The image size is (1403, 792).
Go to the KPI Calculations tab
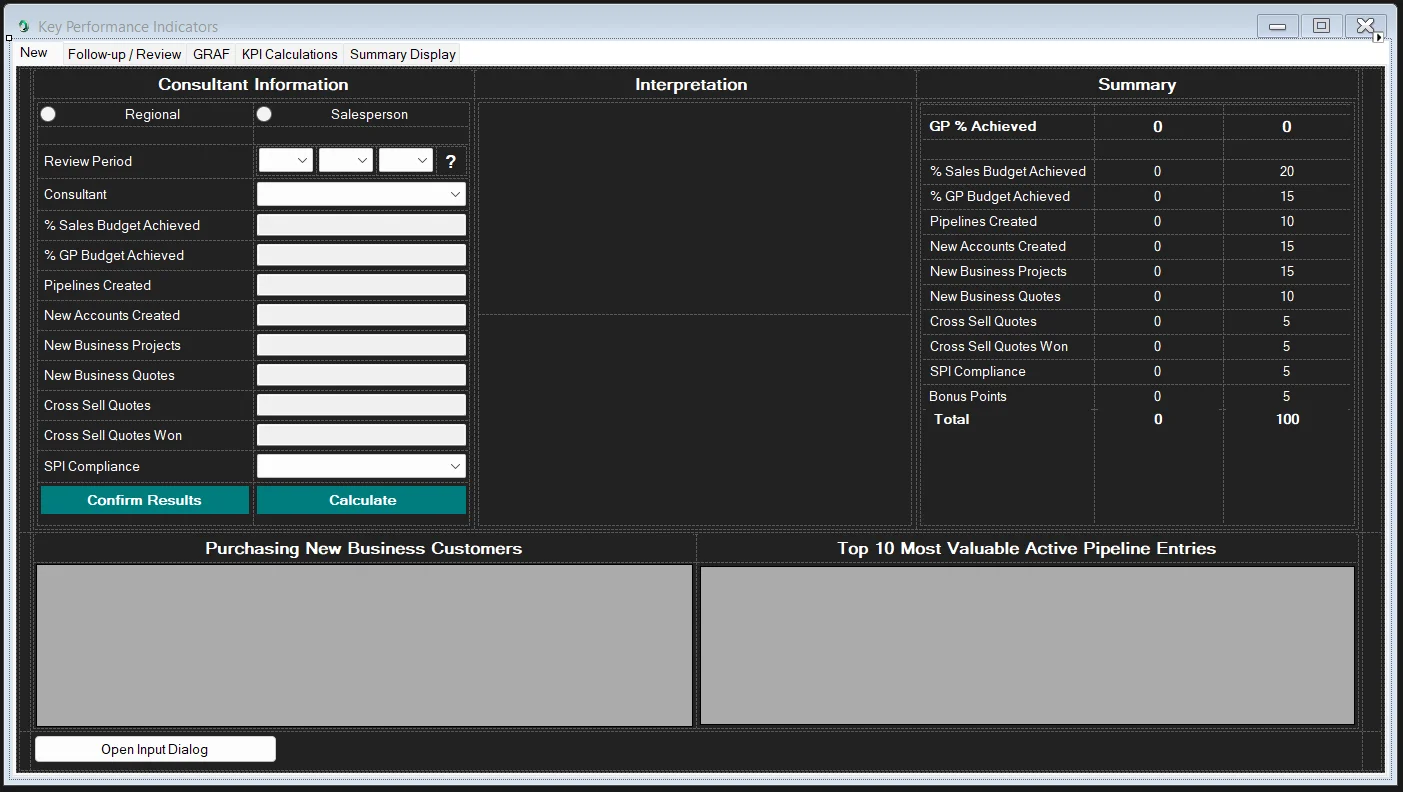pos(290,54)
